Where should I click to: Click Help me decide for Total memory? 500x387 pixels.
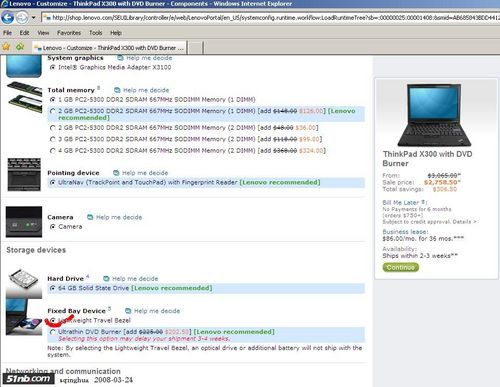point(146,90)
